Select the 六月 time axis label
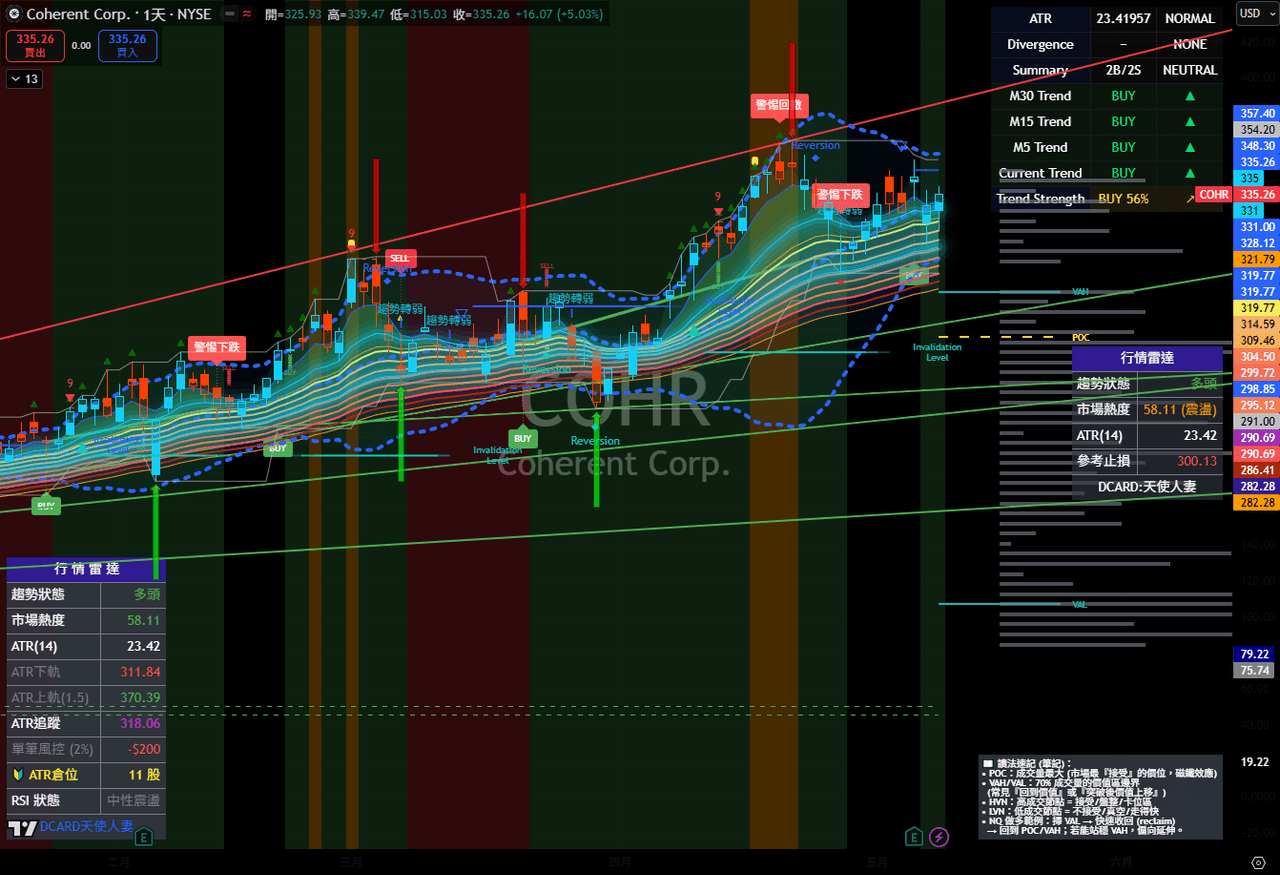Viewport: 1280px width, 875px height. 1121,862
